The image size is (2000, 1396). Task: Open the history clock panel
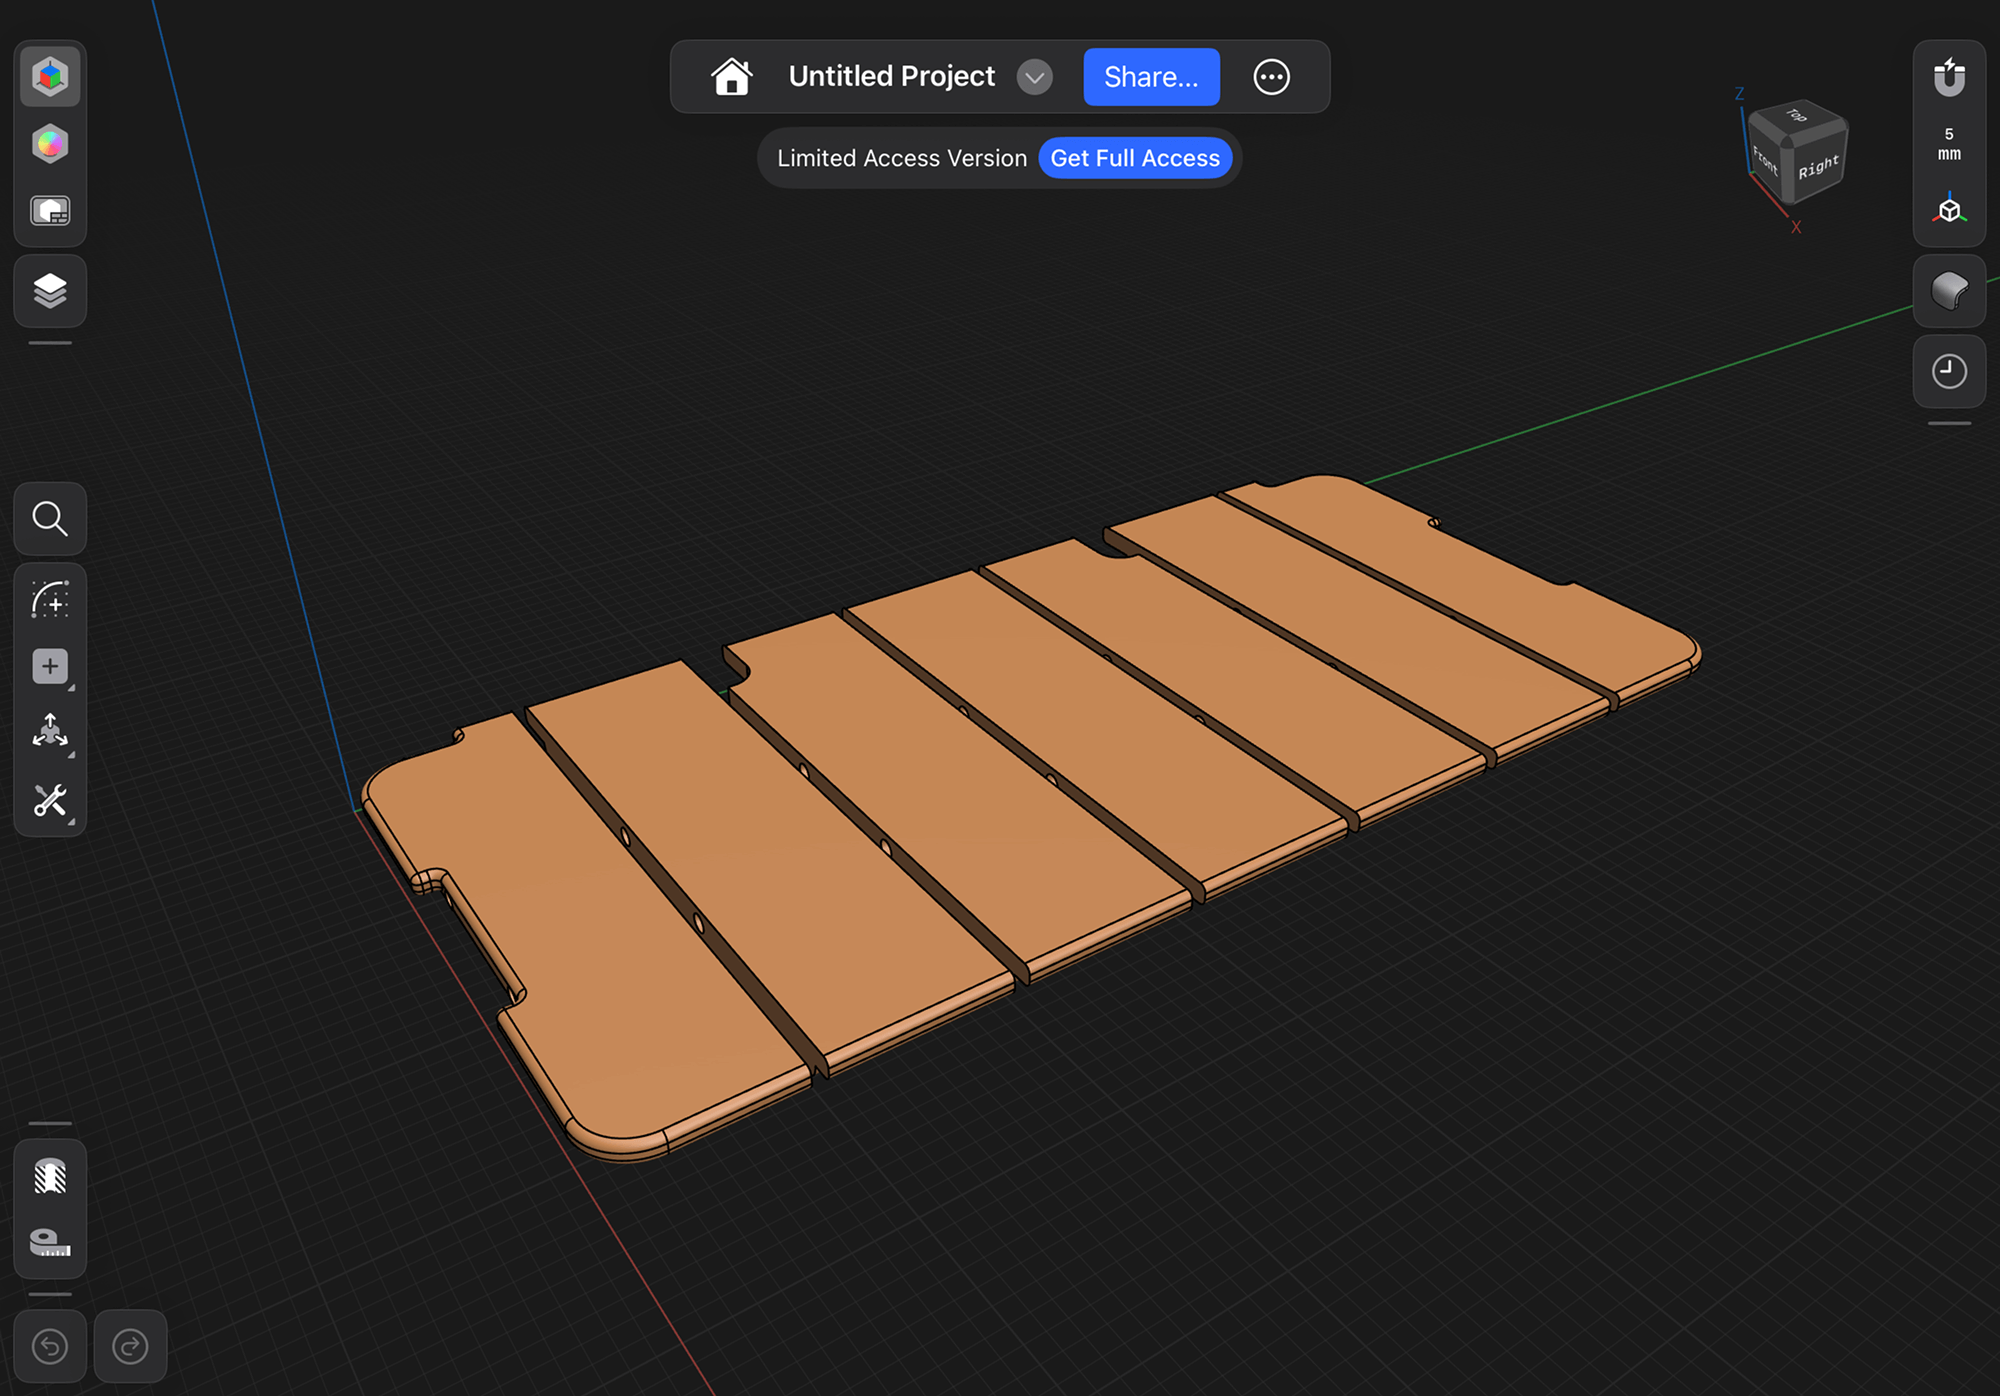pos(1949,371)
